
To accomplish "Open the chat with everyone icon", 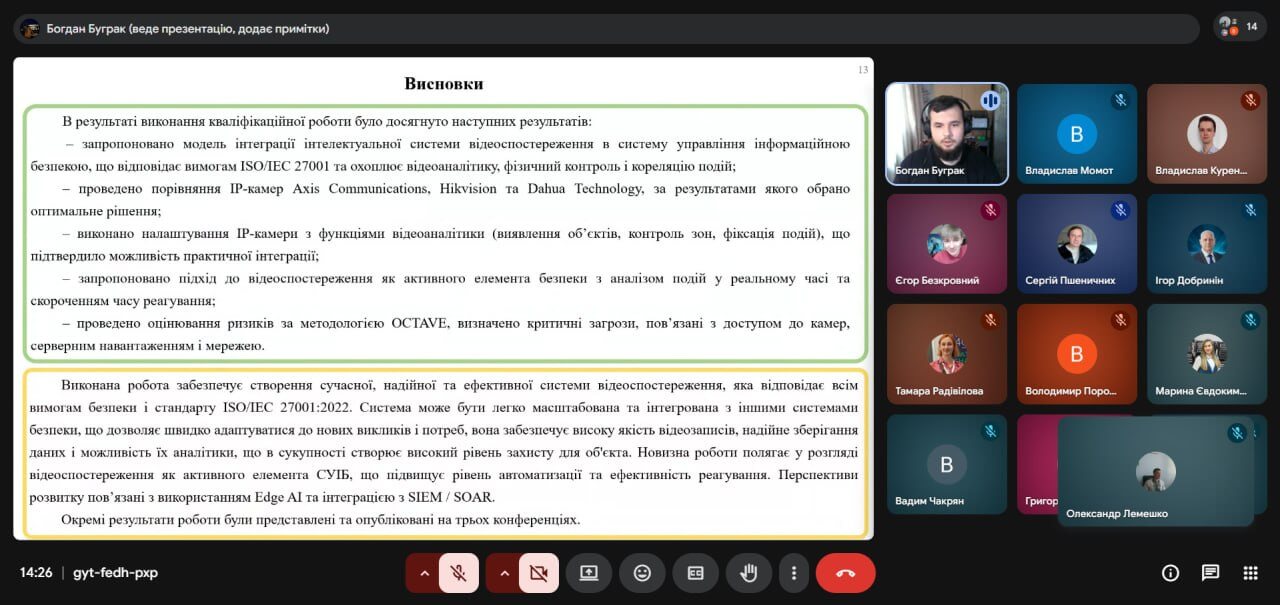I will point(1210,573).
